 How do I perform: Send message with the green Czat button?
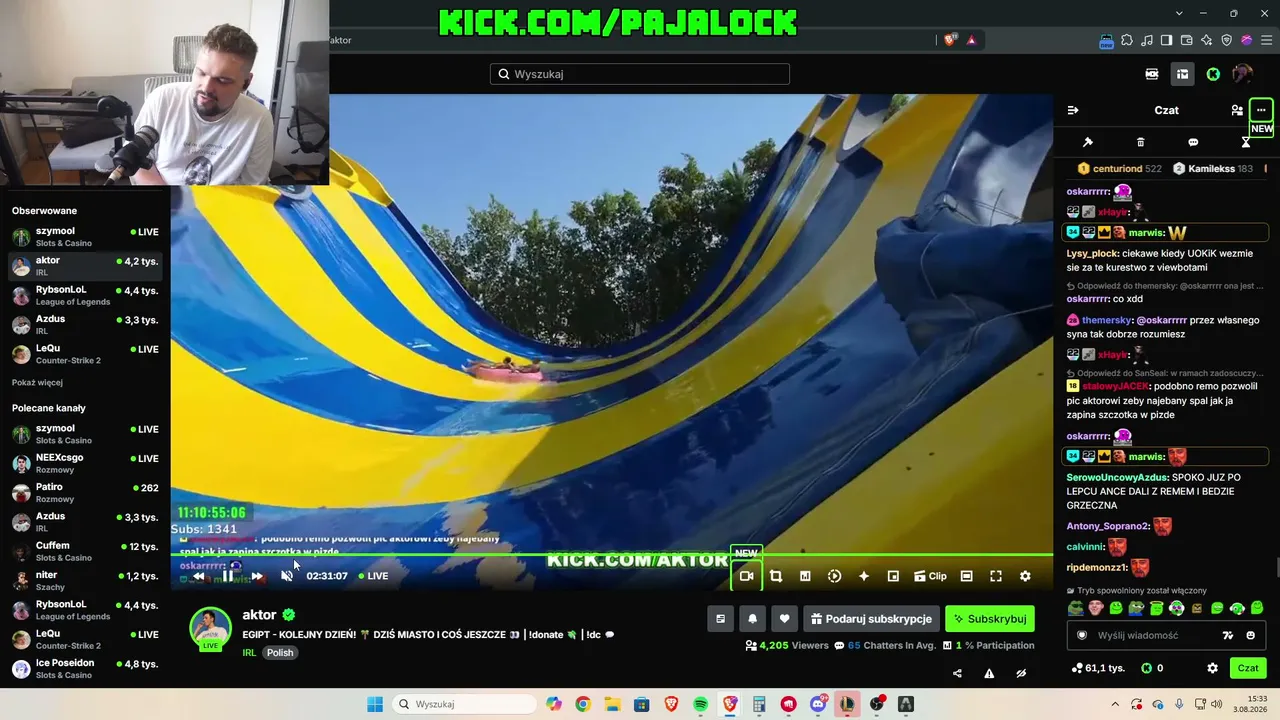pos(1248,668)
